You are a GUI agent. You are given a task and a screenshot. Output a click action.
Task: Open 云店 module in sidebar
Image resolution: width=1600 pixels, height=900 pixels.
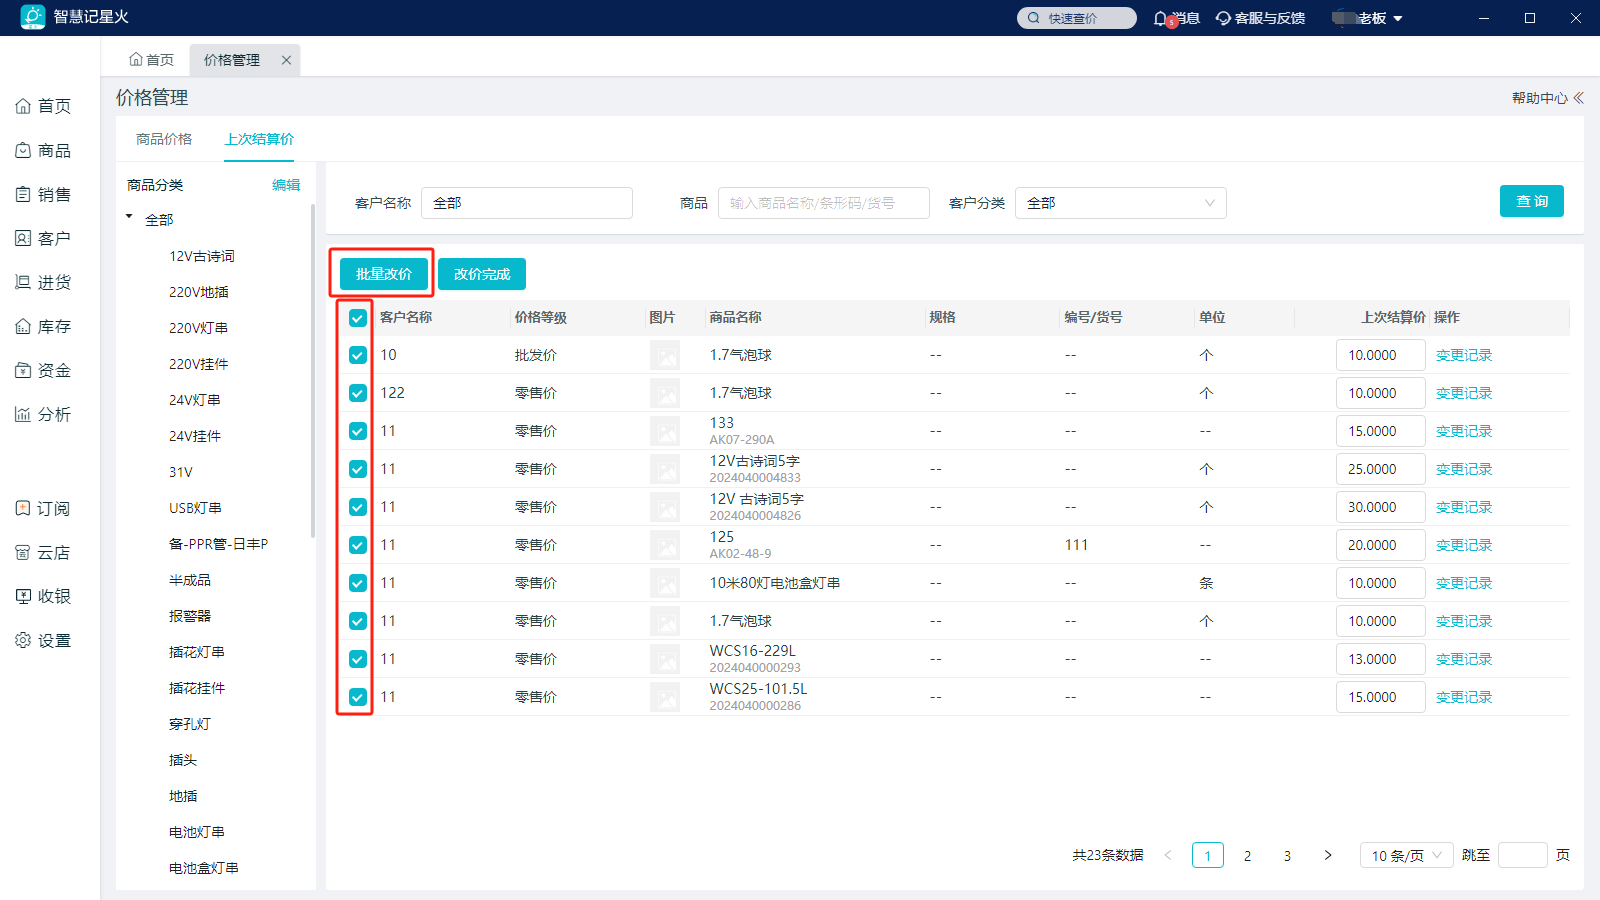click(43, 552)
